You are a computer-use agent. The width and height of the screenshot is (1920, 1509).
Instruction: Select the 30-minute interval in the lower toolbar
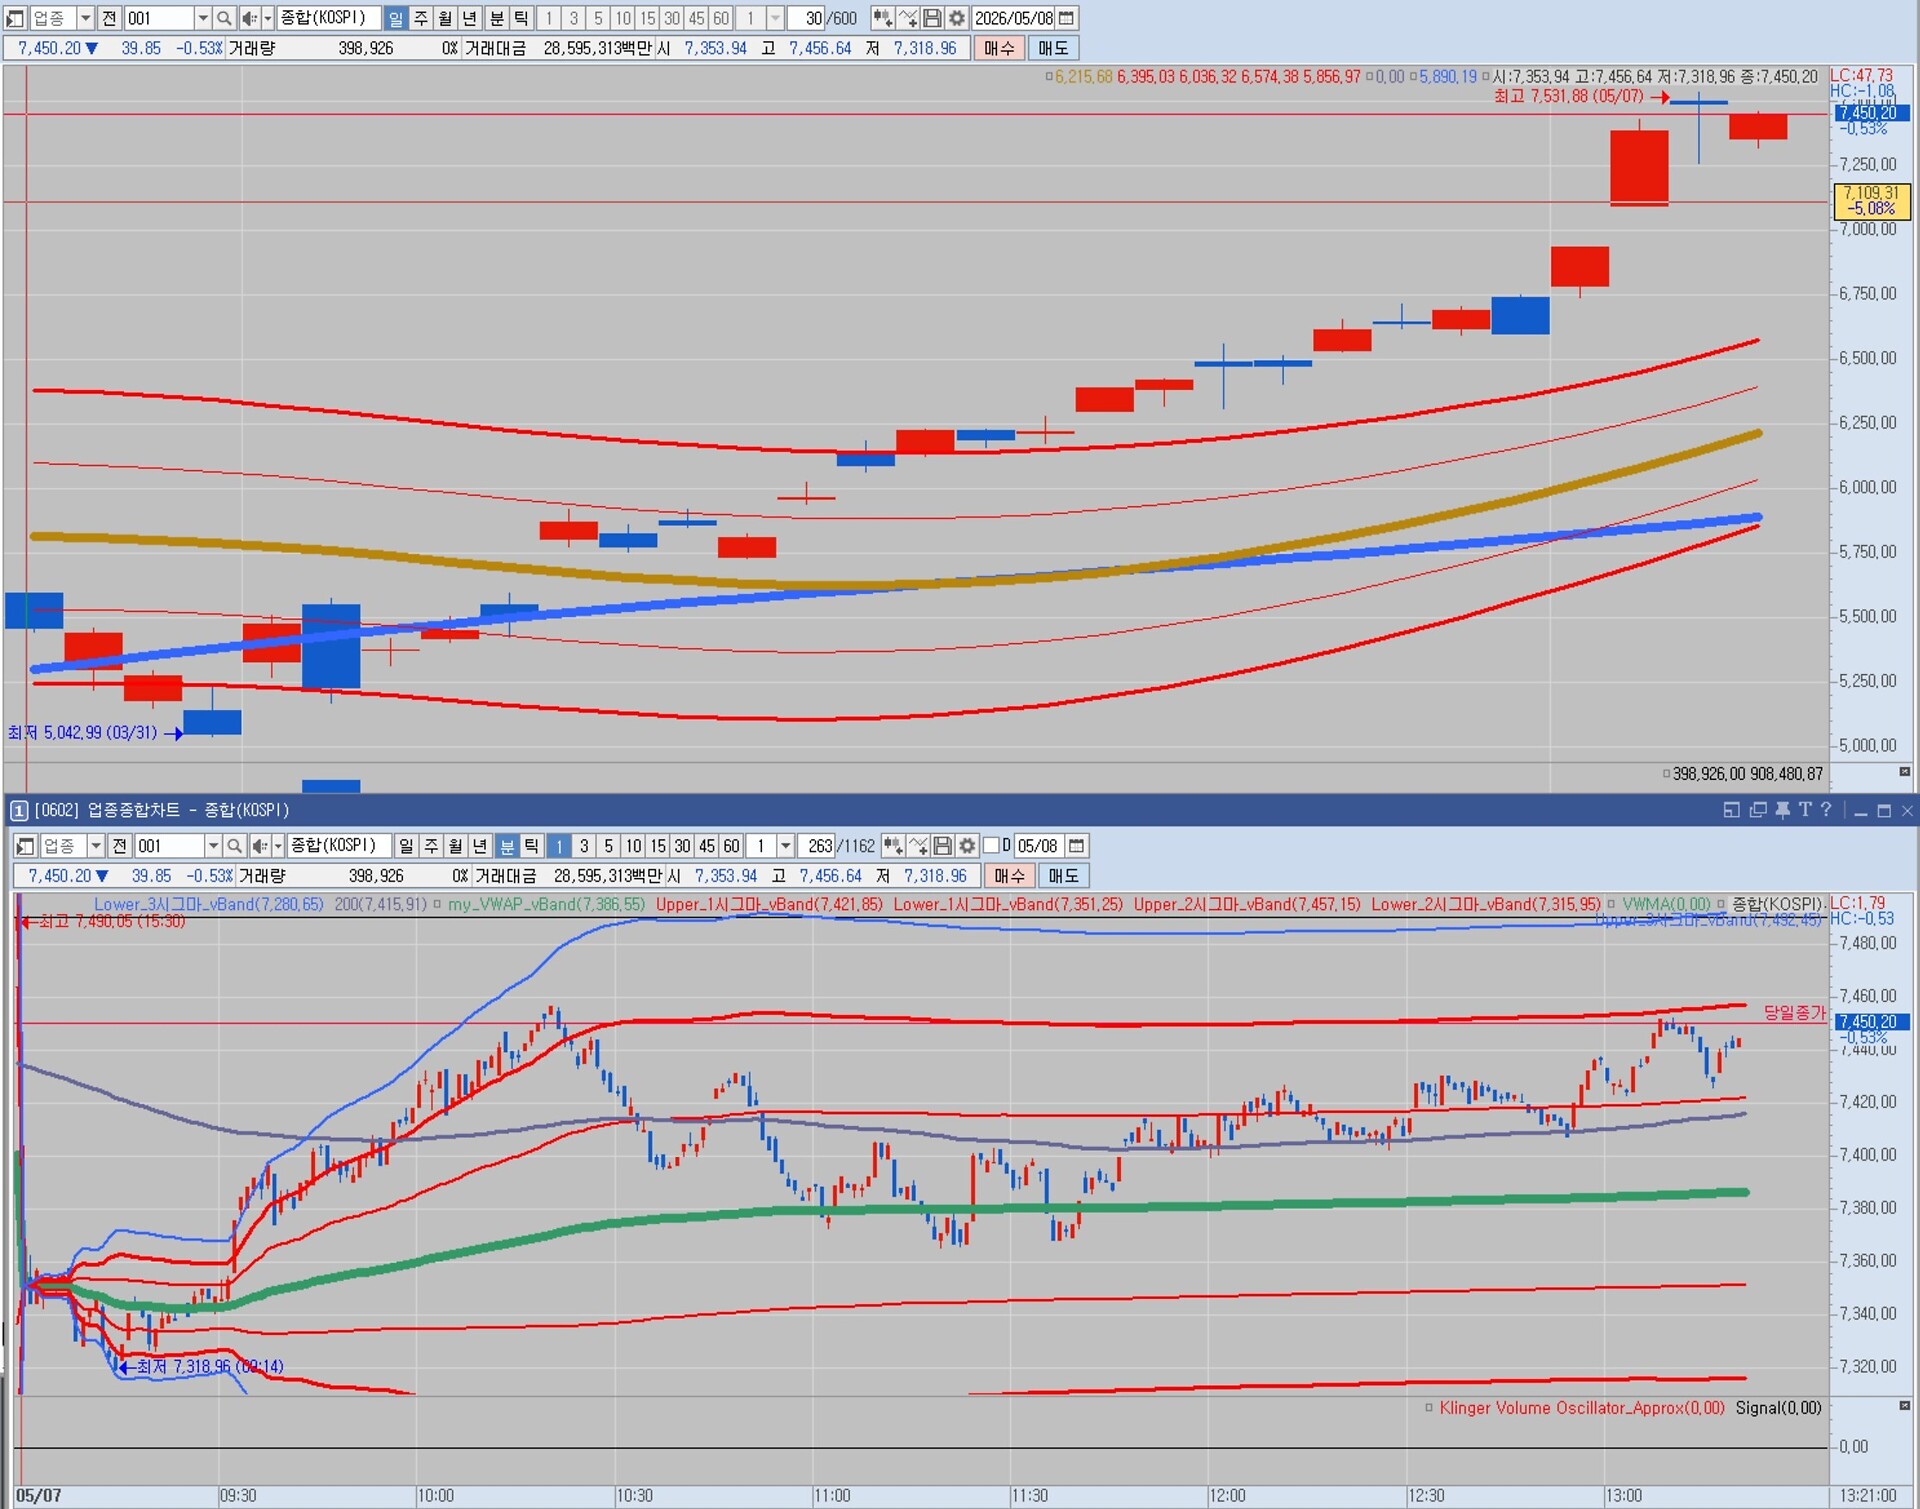coord(682,846)
